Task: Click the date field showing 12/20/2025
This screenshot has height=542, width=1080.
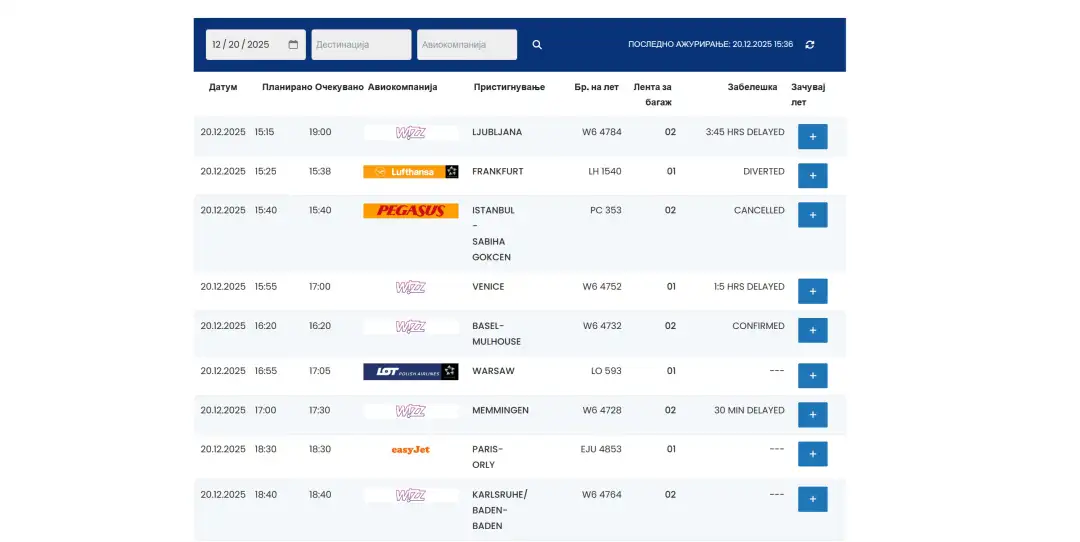Action: (245, 45)
